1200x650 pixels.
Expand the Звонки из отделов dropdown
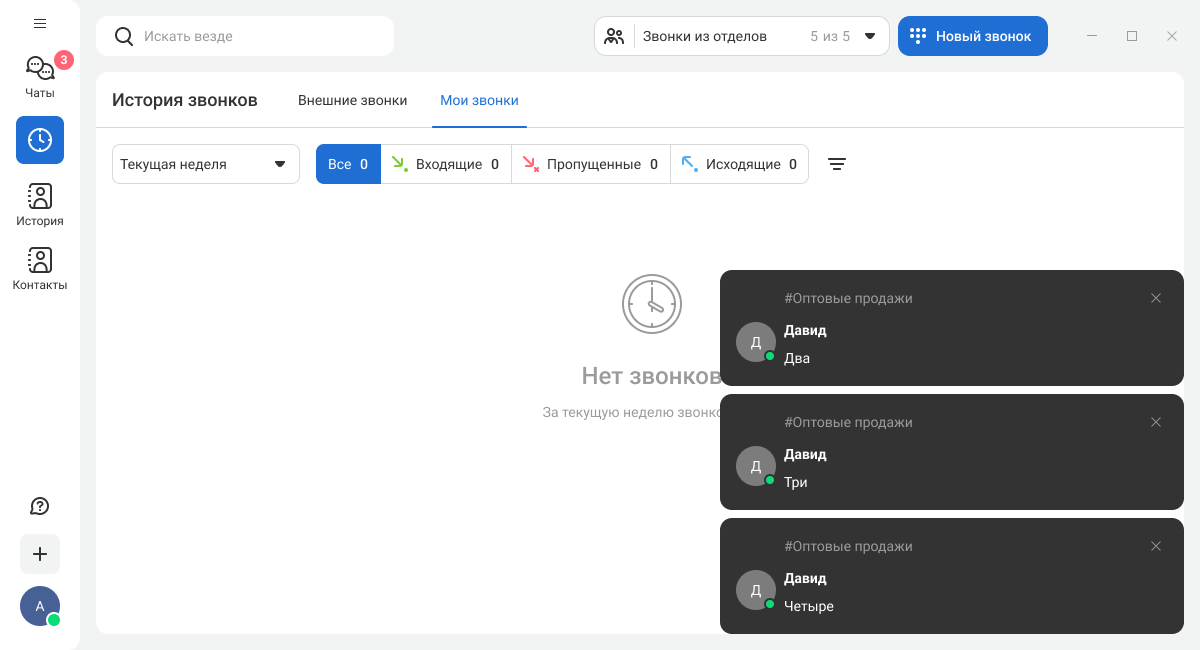(742, 36)
